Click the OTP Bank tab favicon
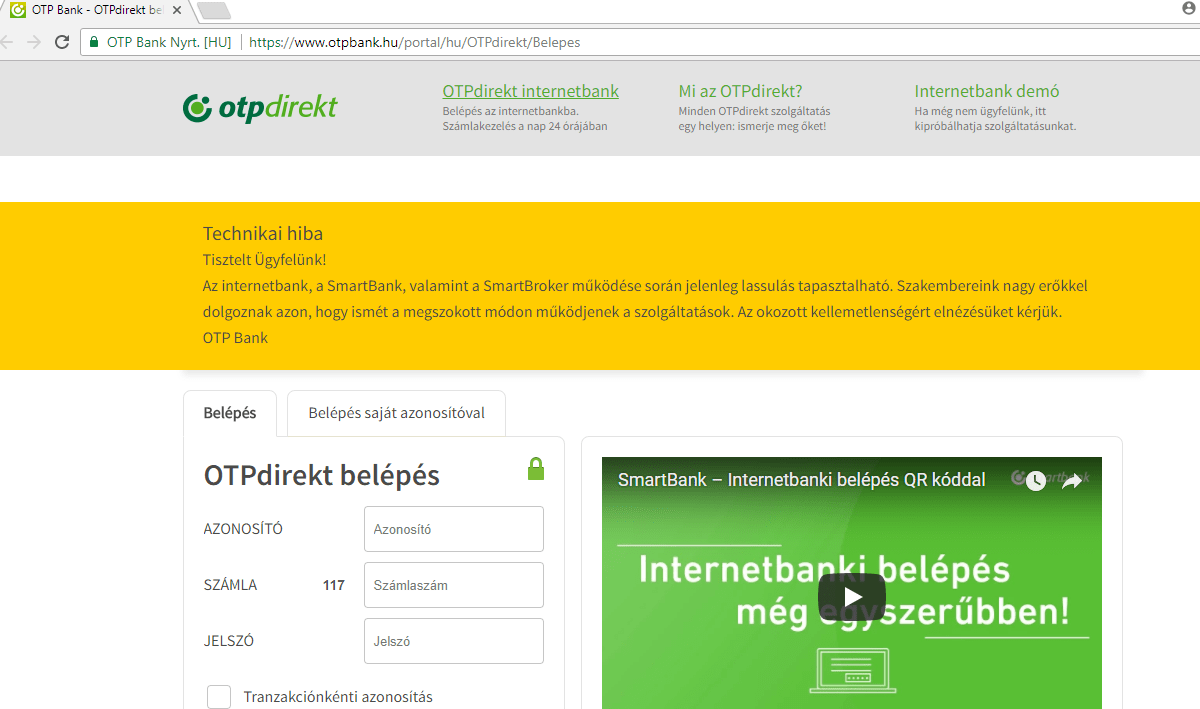 (x=17, y=9)
